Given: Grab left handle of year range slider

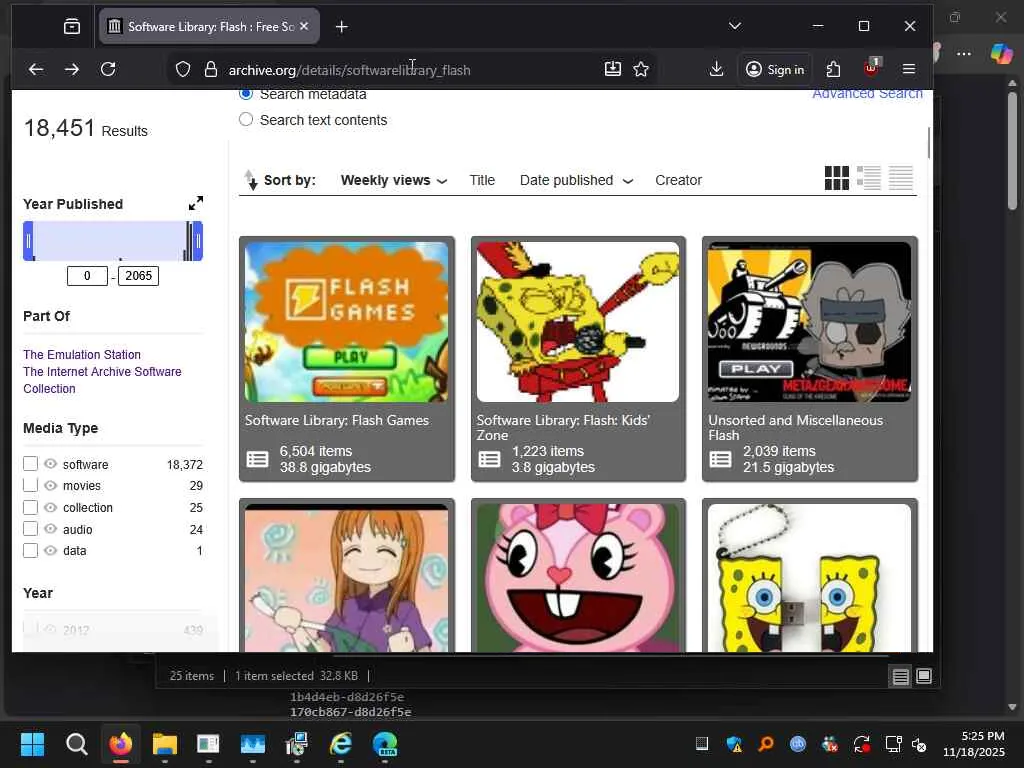Looking at the screenshot, I should pos(28,241).
